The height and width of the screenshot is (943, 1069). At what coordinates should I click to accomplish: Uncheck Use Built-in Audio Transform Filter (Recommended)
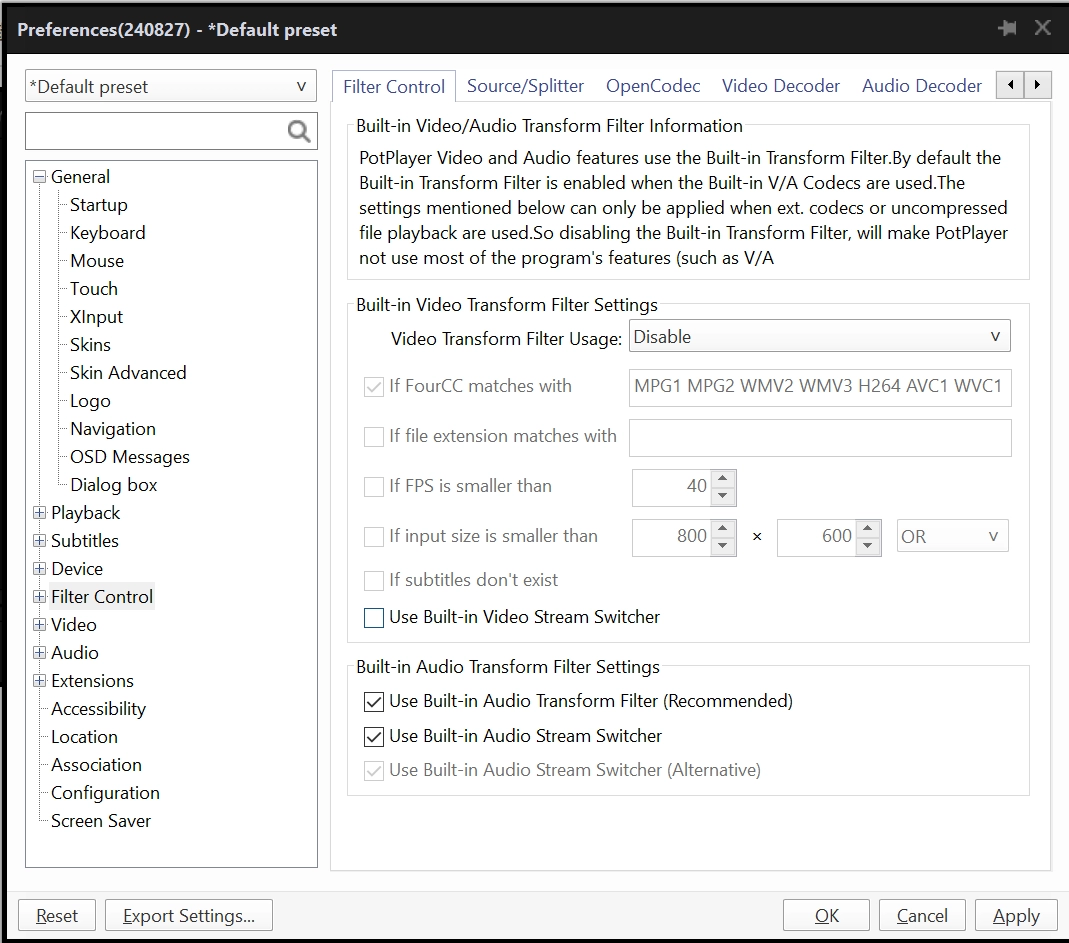tap(374, 702)
